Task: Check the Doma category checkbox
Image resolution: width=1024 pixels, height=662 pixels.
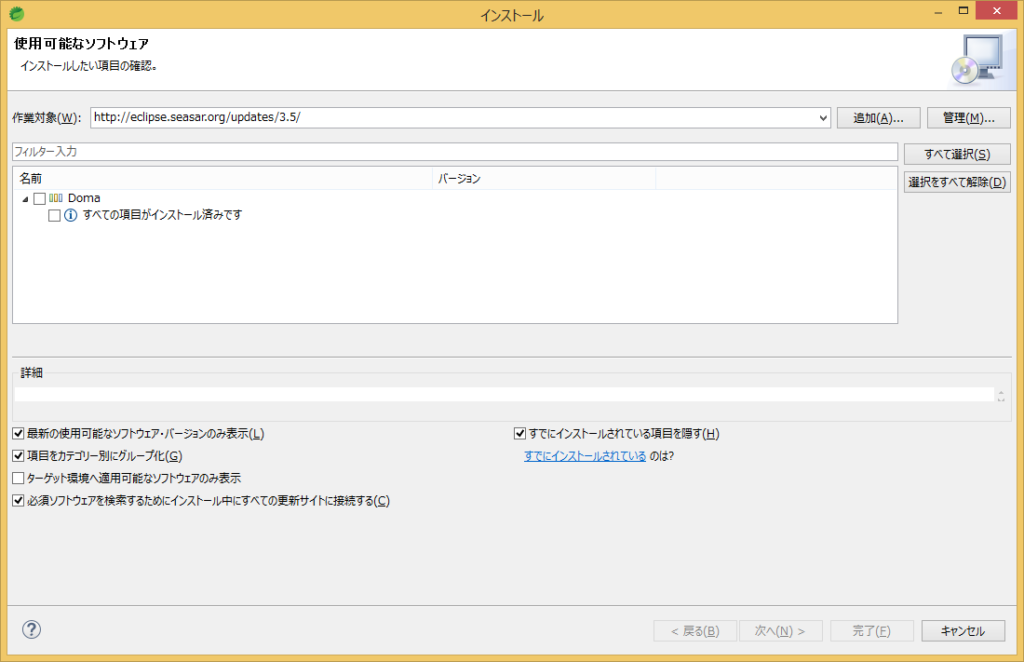Action: coord(40,198)
